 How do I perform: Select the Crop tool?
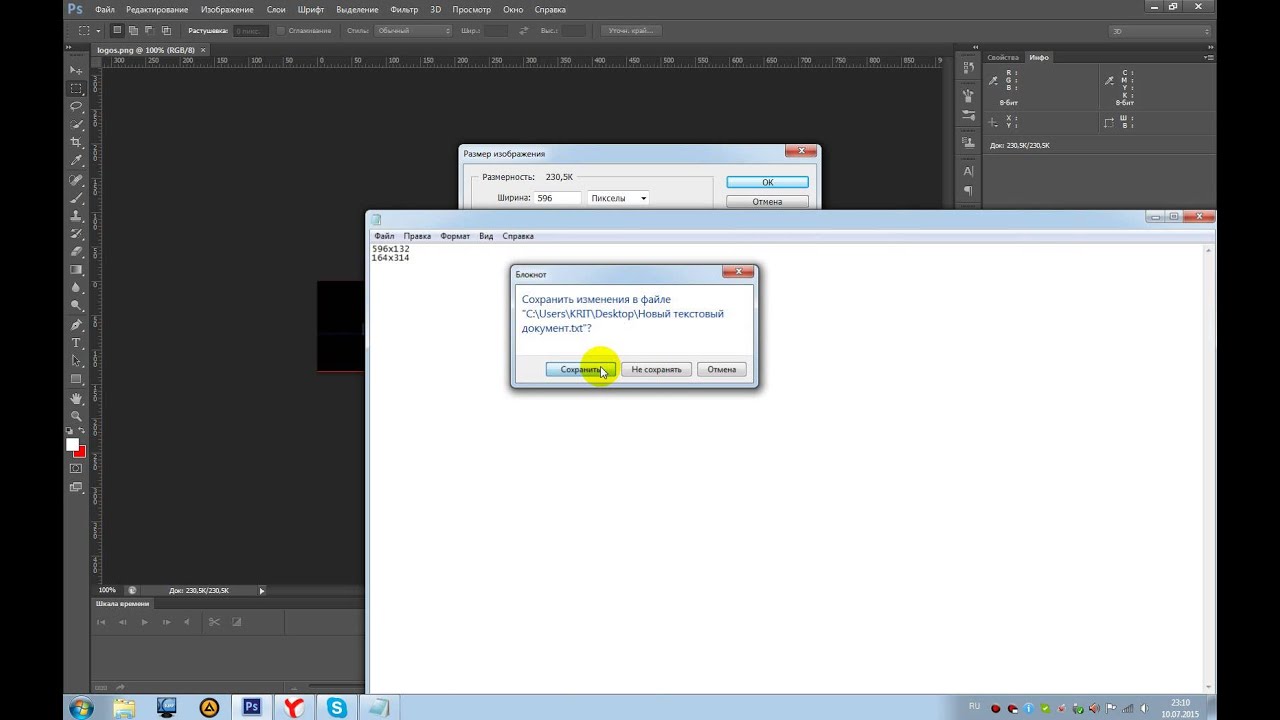[76, 142]
